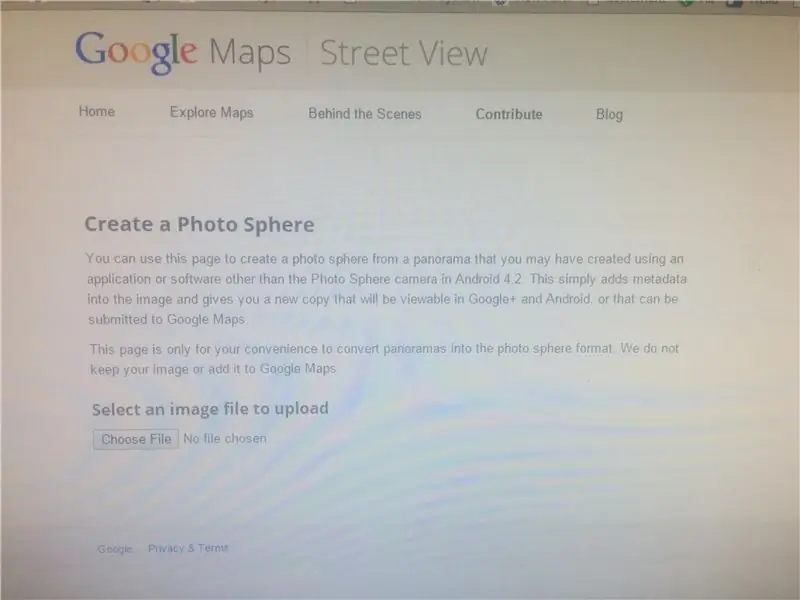
Task: Open the Google footer link
Action: (x=115, y=549)
